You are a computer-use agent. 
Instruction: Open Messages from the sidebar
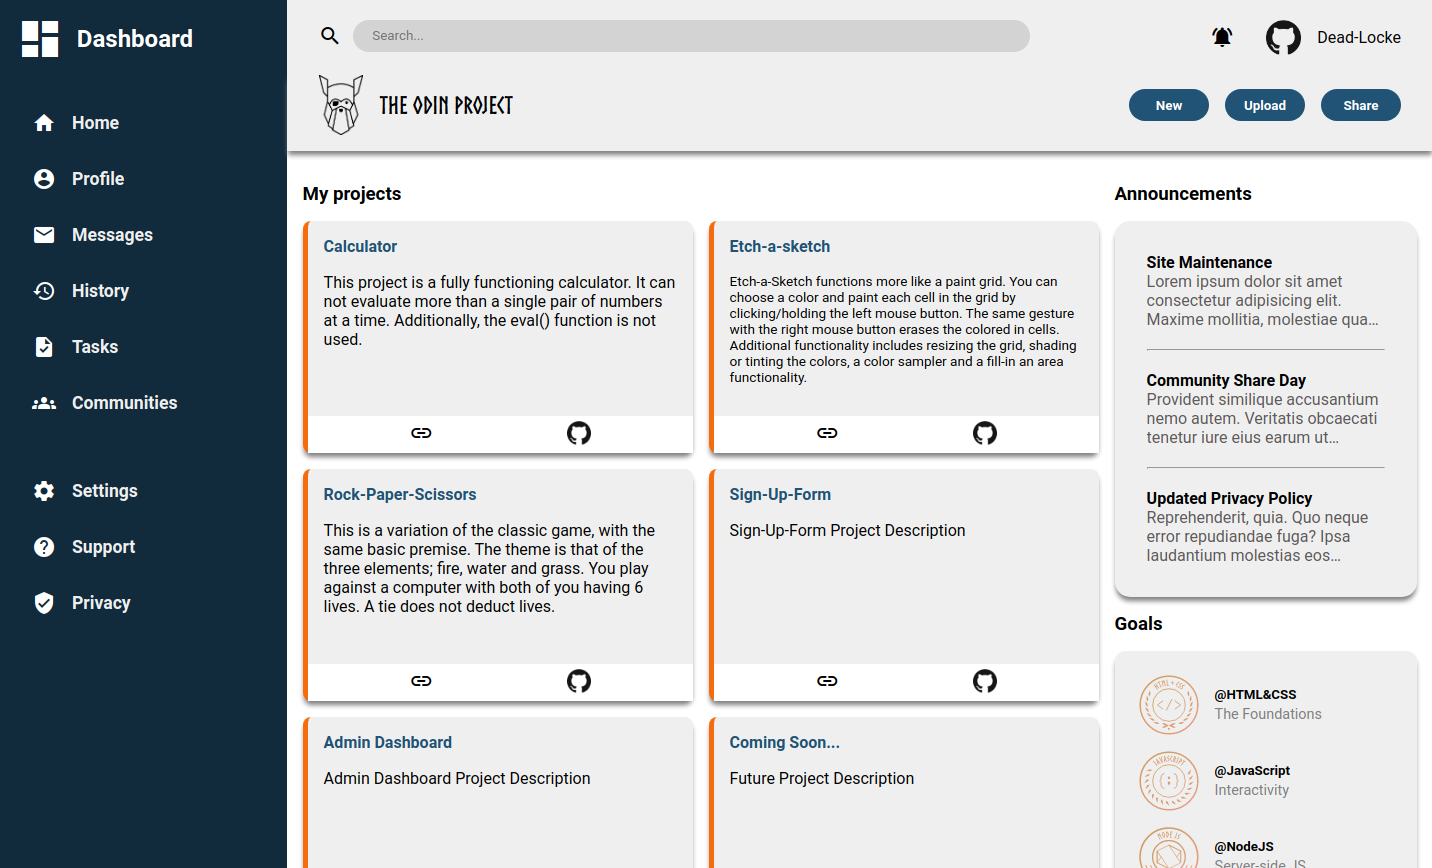pos(44,234)
